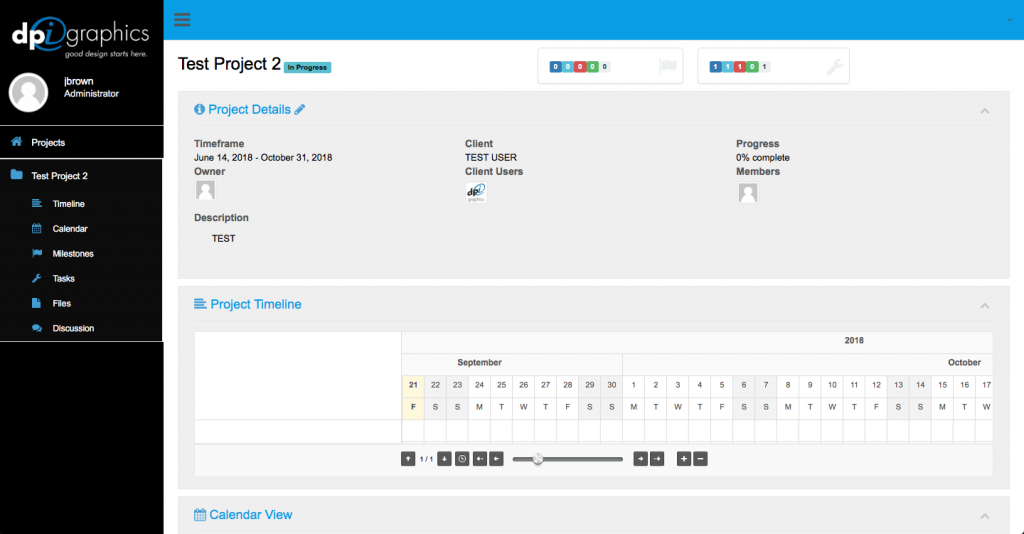The height and width of the screenshot is (534, 1024).
Task: Click the light blue task count badge
Action: (x=728, y=67)
